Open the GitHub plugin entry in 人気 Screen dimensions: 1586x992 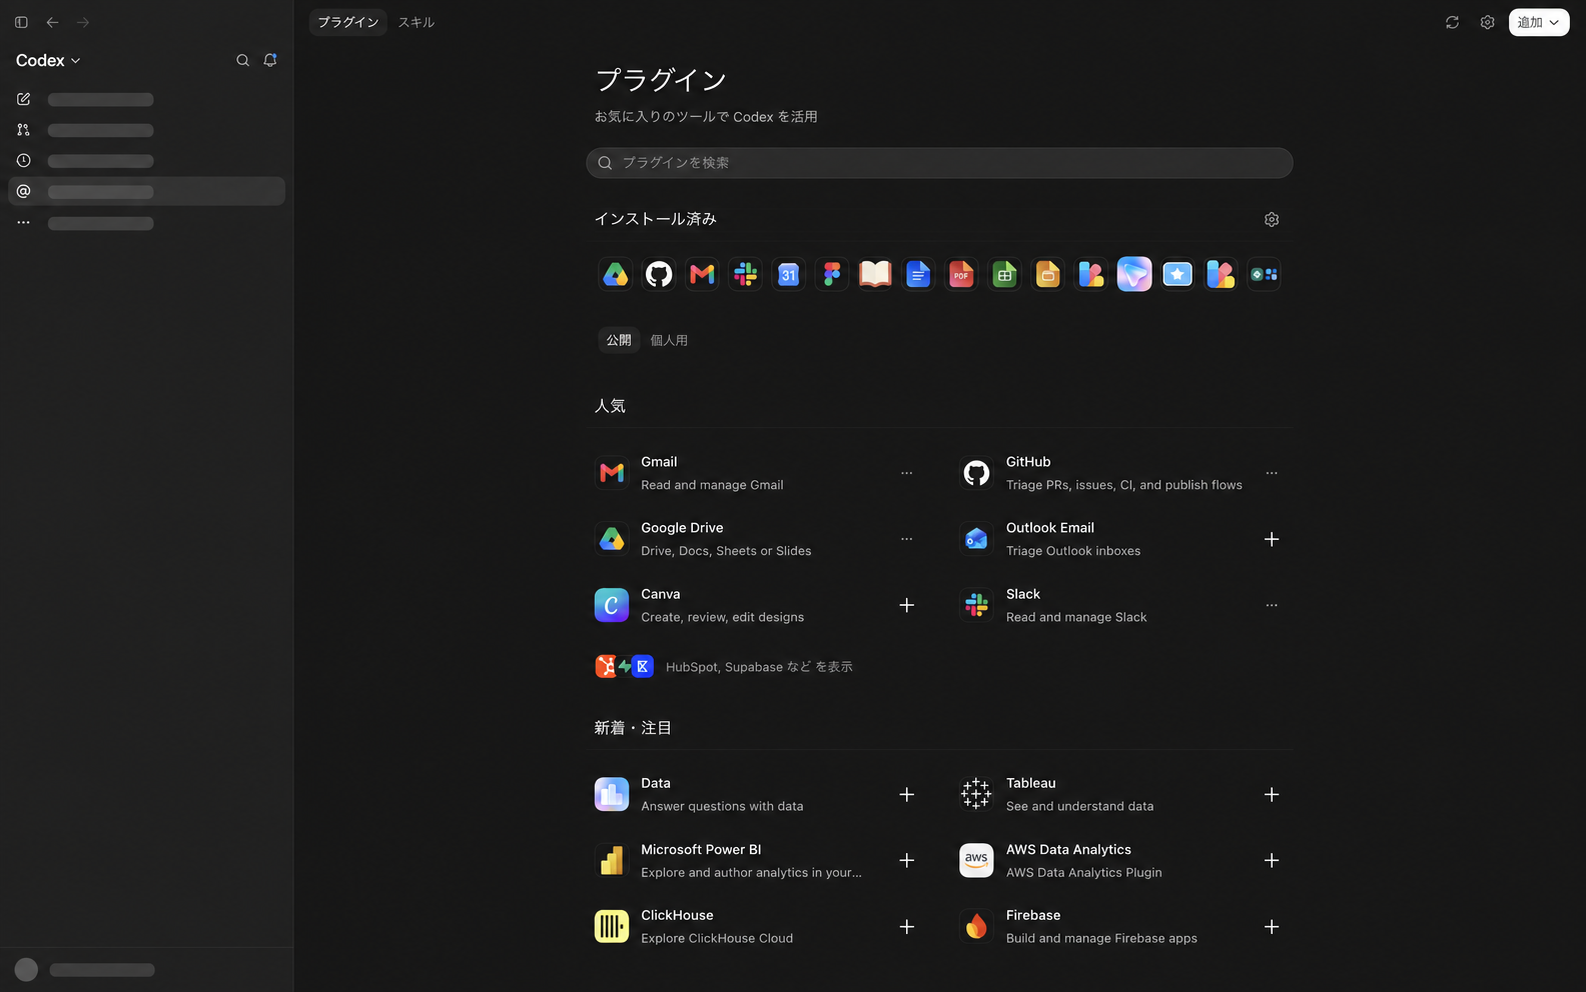[1122, 473]
